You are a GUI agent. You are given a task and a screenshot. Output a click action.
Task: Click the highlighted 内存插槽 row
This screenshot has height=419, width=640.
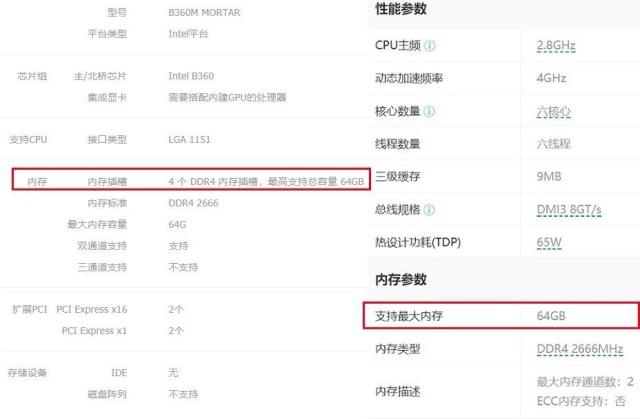click(191, 180)
